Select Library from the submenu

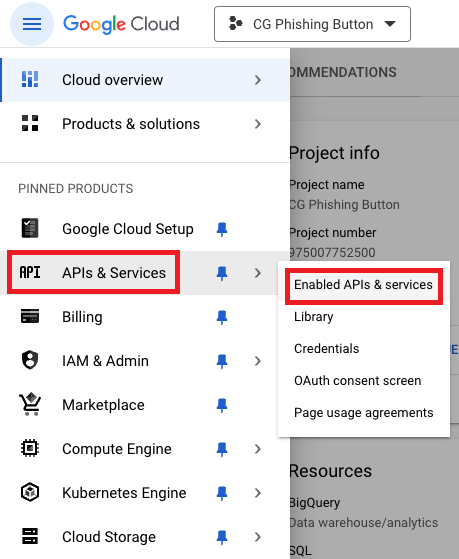click(364, 317)
